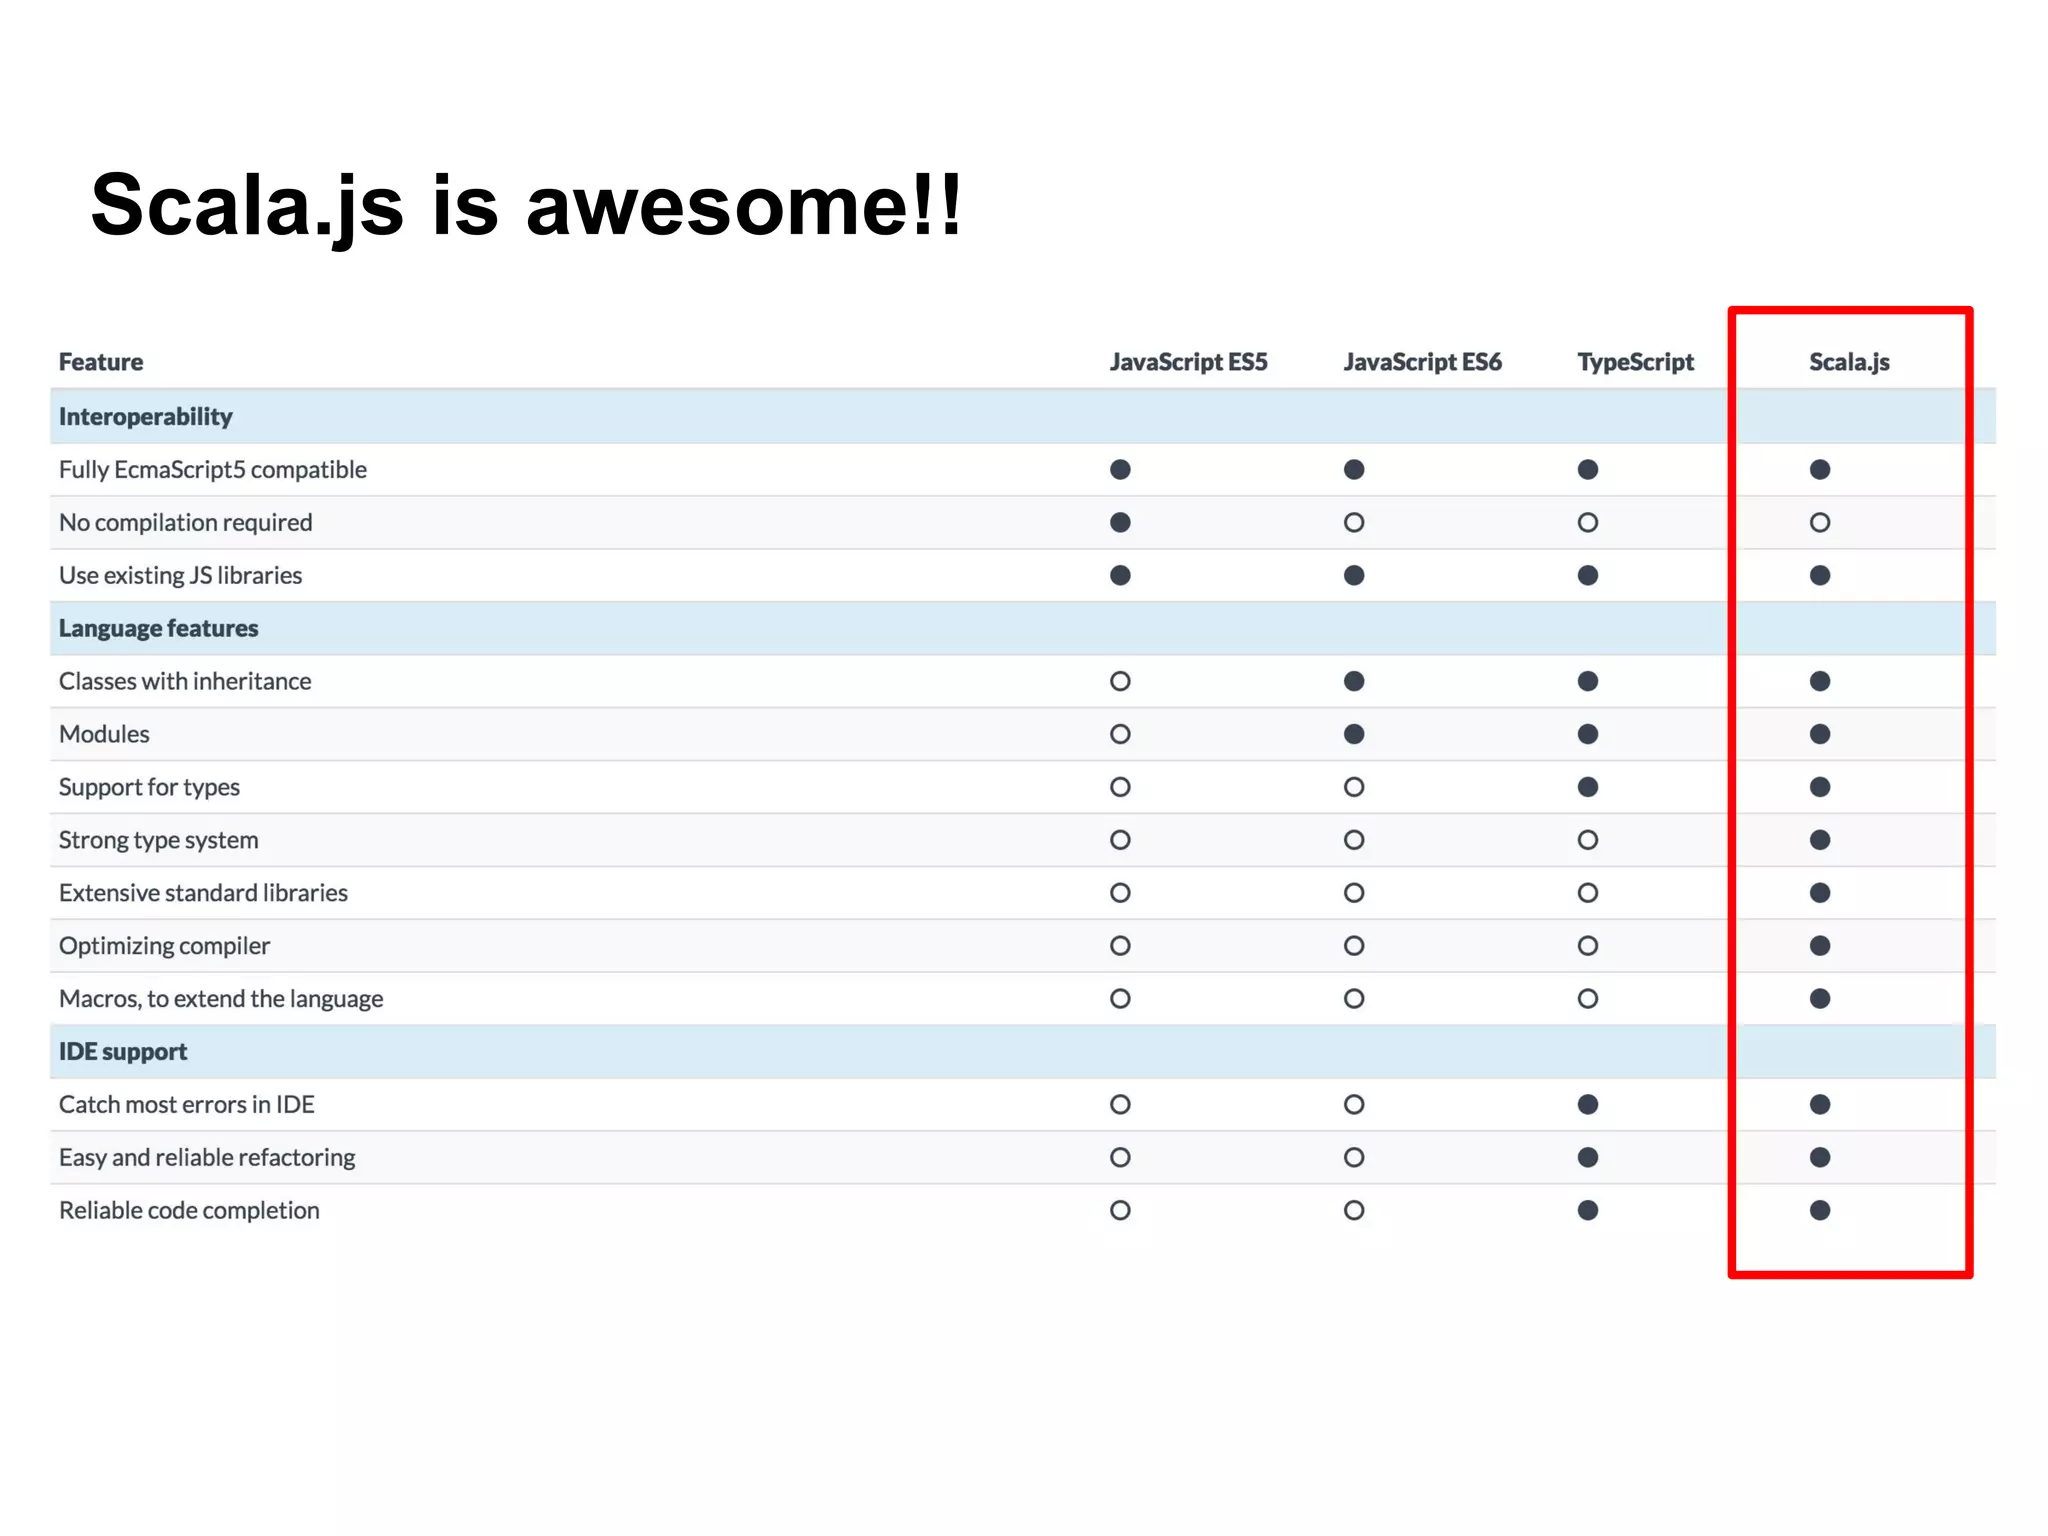2048x1536 pixels.
Task: Click filled dot for TypeScript Catch most errors
Action: coord(1588,1105)
